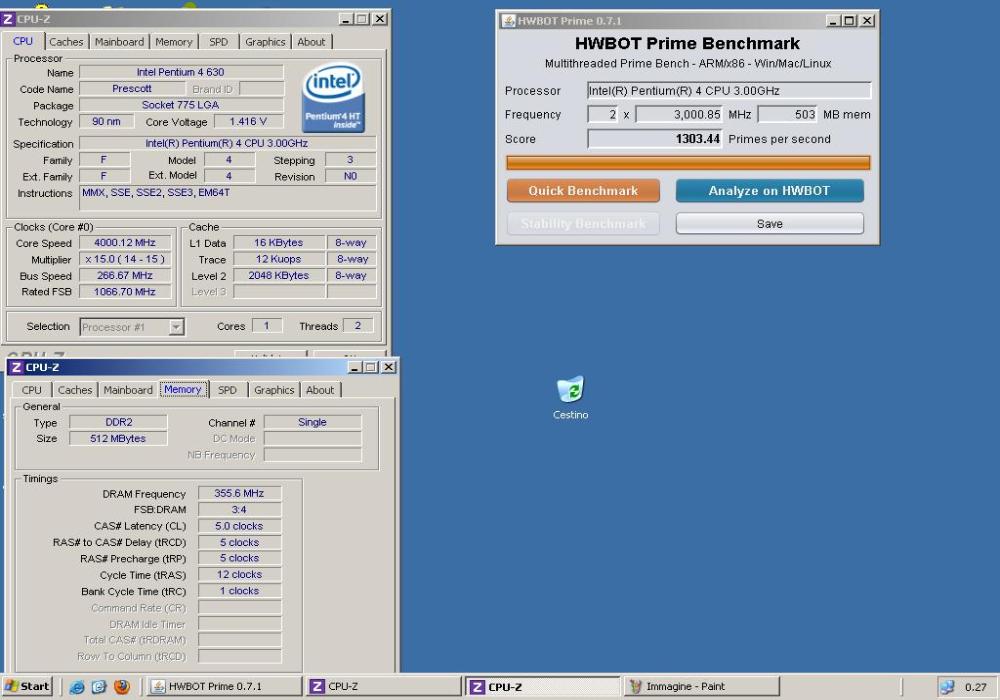Click the core count field showing 2
Screen dimensions: 1000x700
coord(602,115)
